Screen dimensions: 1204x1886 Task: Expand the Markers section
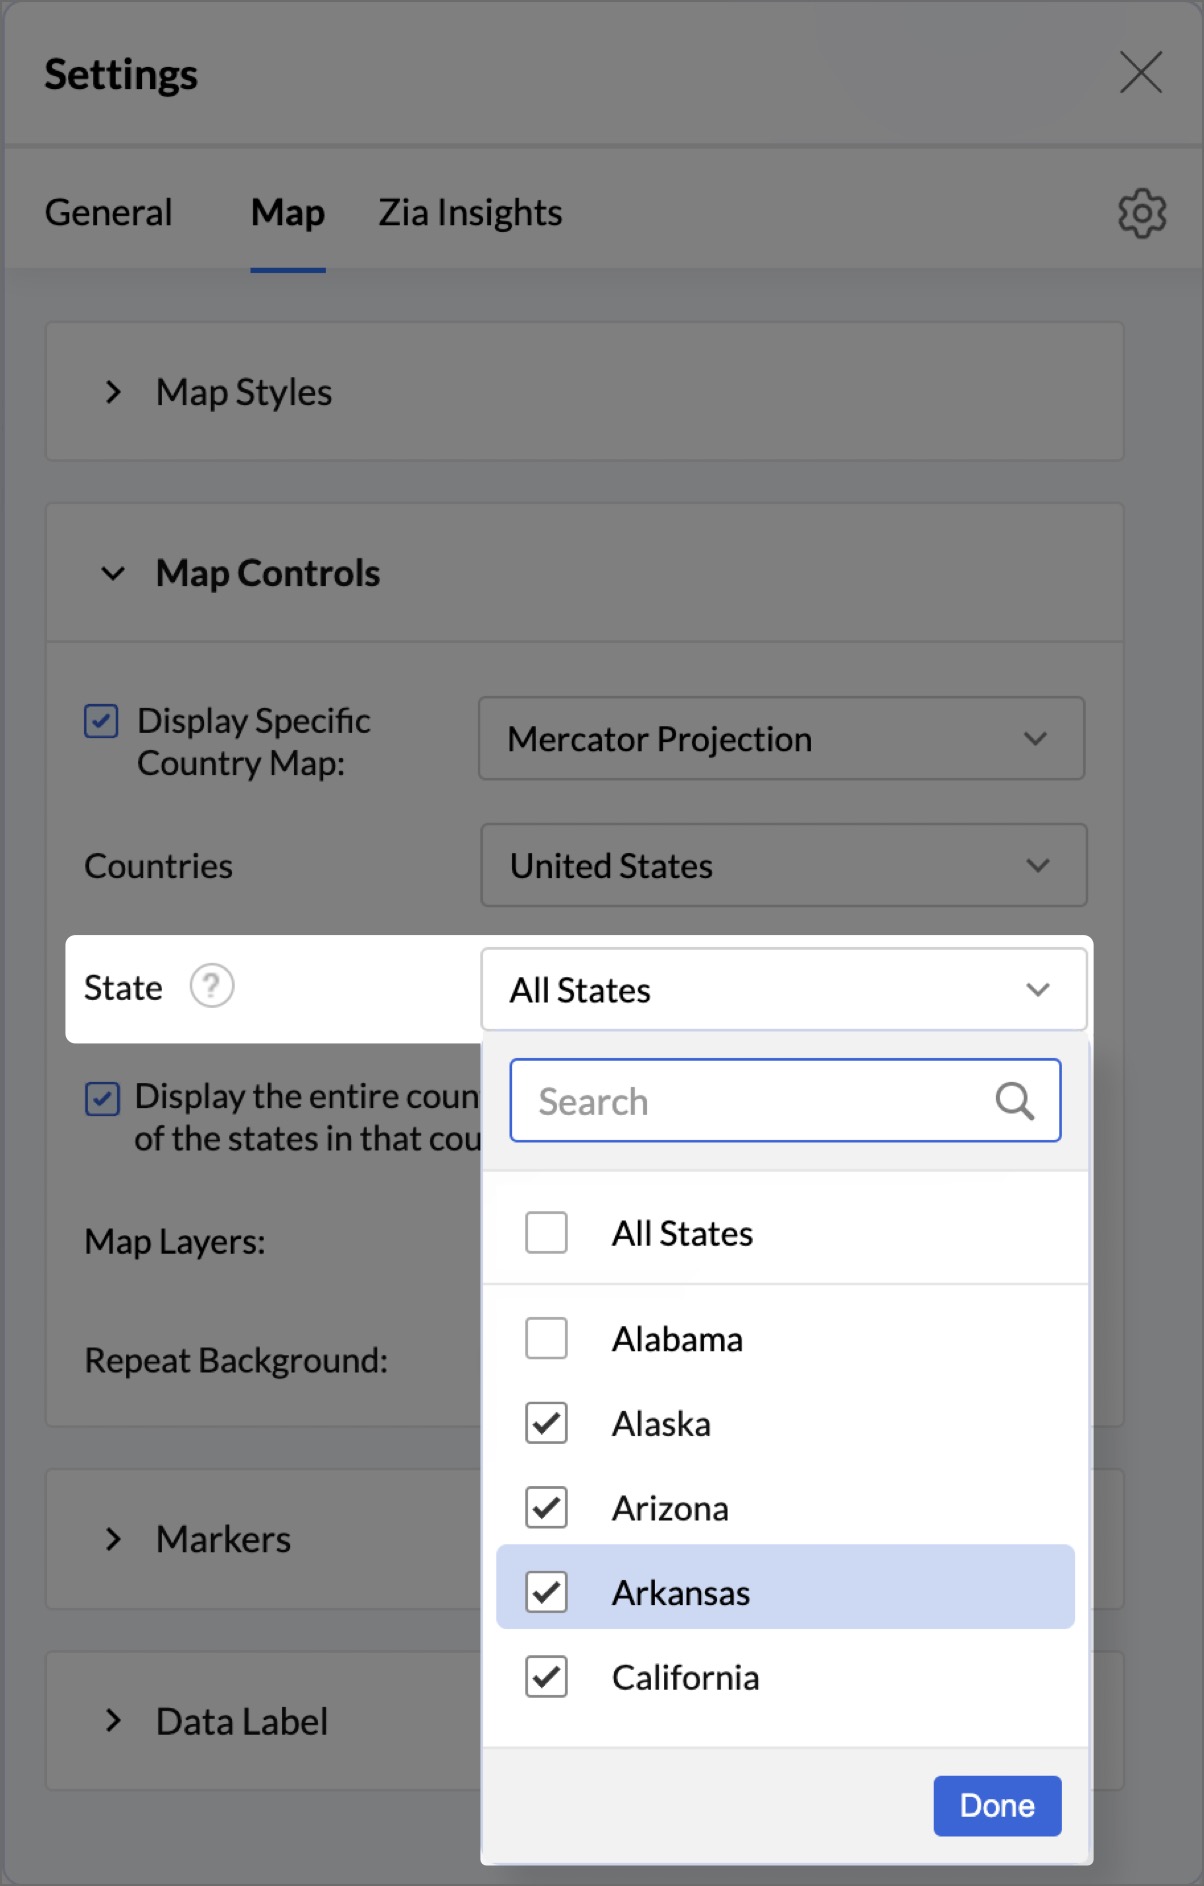tap(114, 1539)
